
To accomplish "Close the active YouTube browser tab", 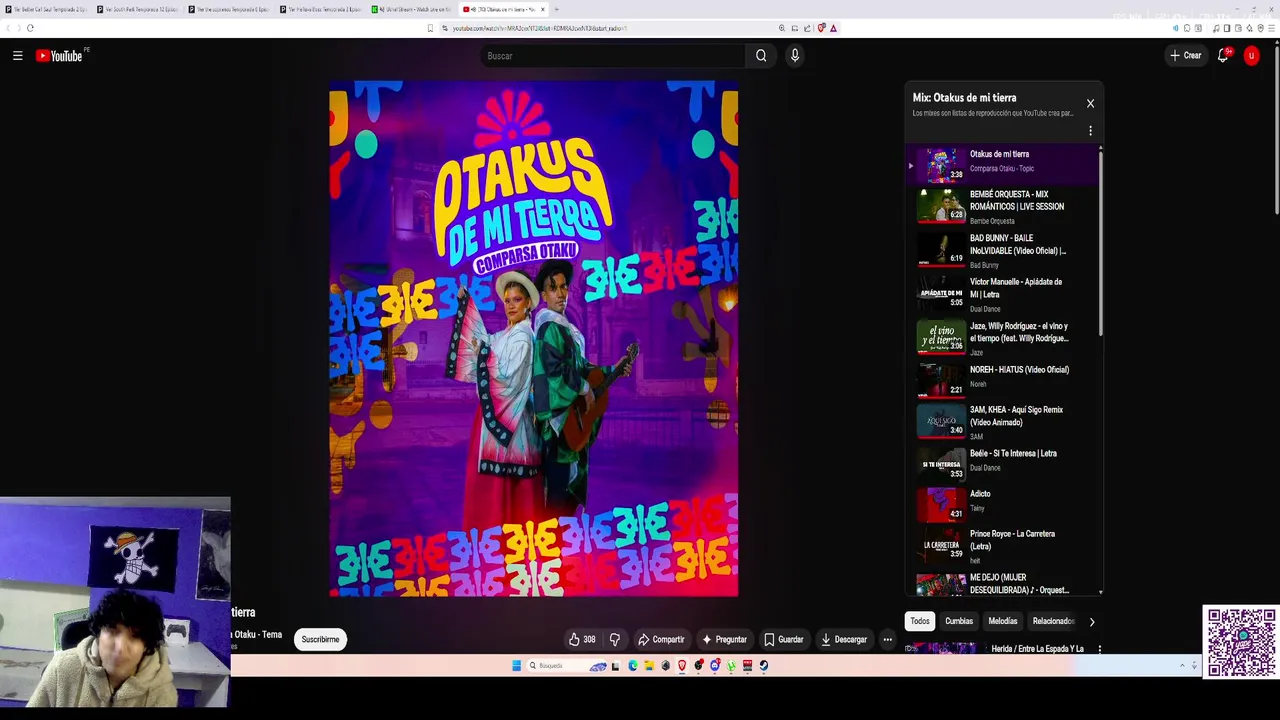I will tap(543, 9).
